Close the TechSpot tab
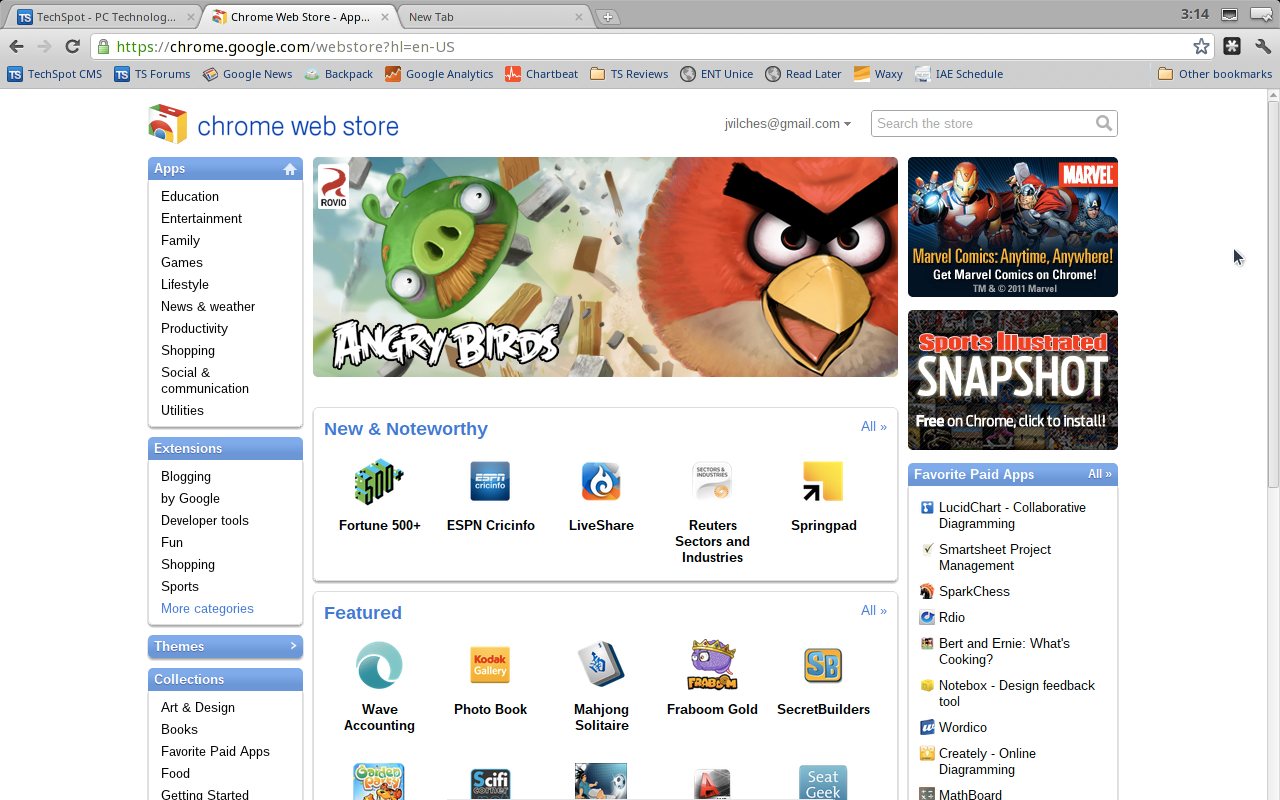Viewport: 1280px width, 800px height. tap(188, 17)
